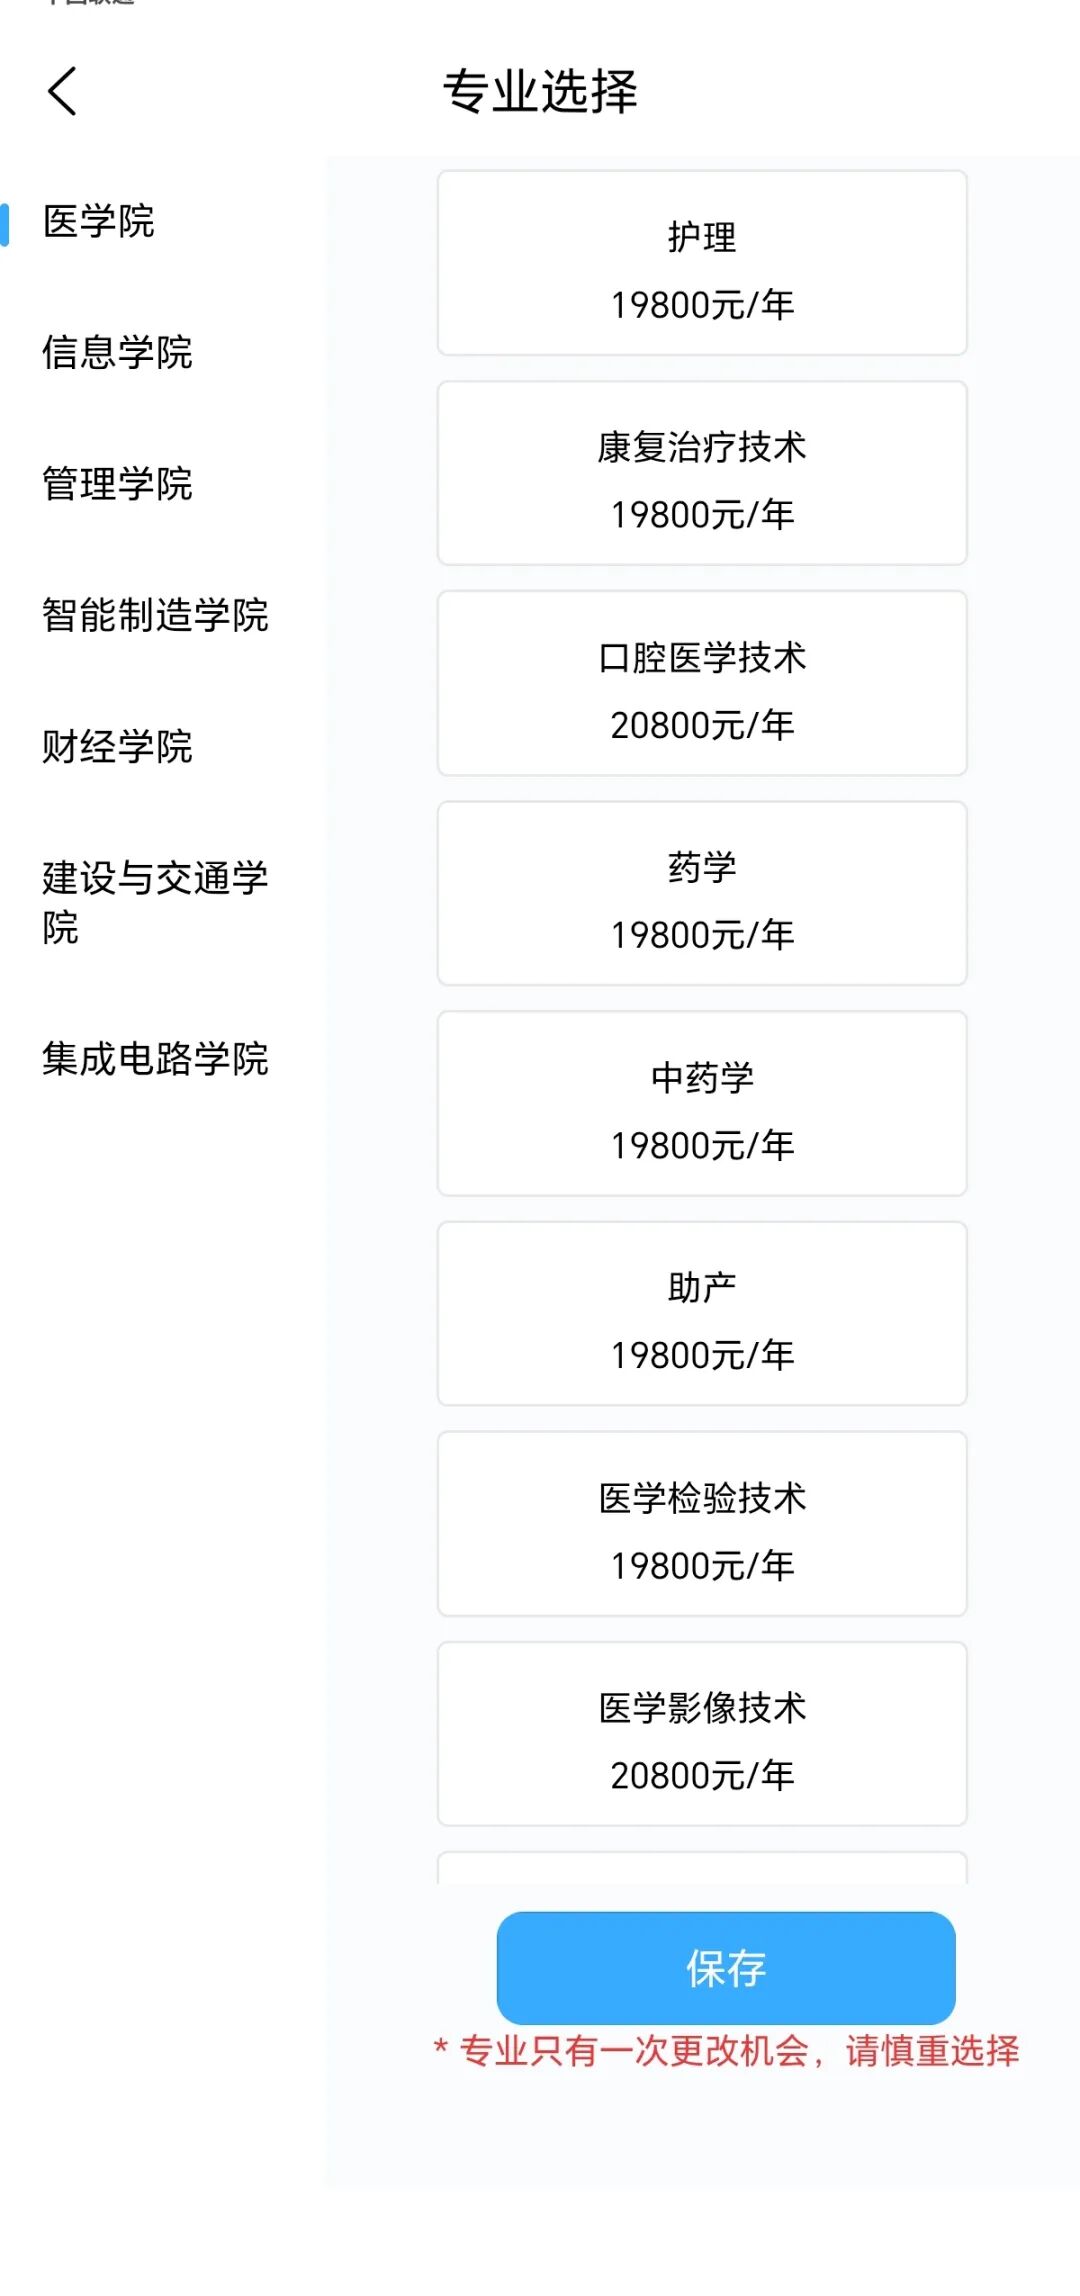Switch to 信息学院 in sidebar
1080x2296 pixels.
click(117, 353)
